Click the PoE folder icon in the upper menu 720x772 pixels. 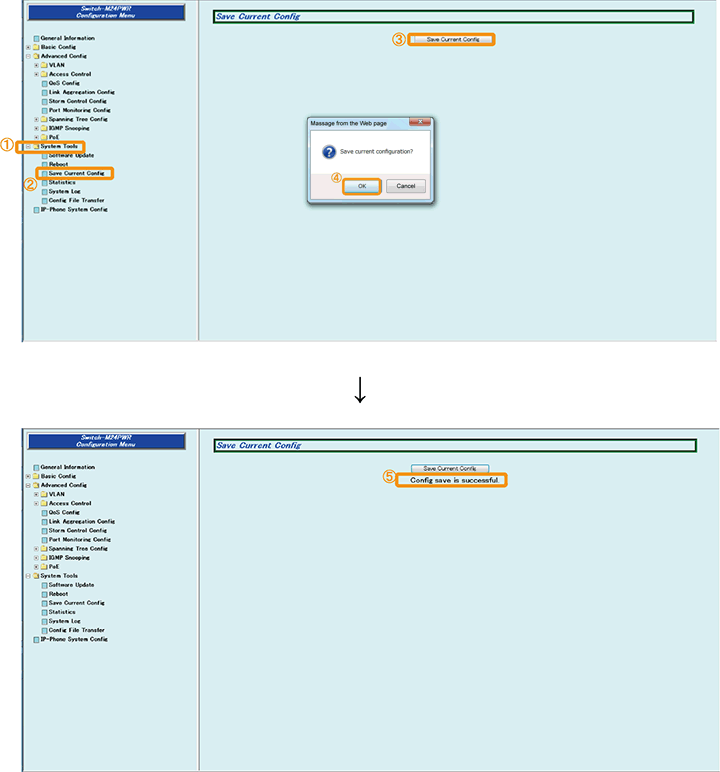click(x=44, y=137)
